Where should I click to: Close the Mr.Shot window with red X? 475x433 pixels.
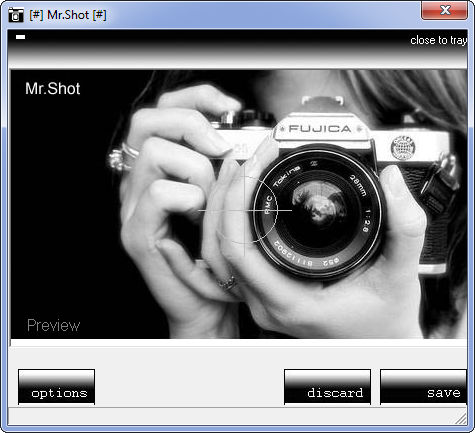pyautogui.click(x=444, y=10)
